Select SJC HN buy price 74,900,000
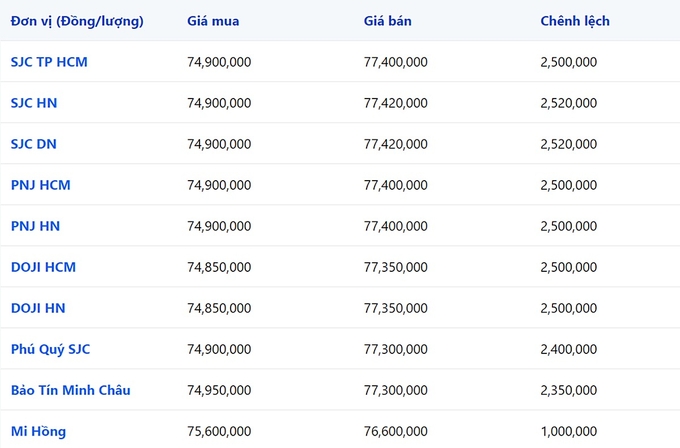The image size is (680, 448). point(219,103)
